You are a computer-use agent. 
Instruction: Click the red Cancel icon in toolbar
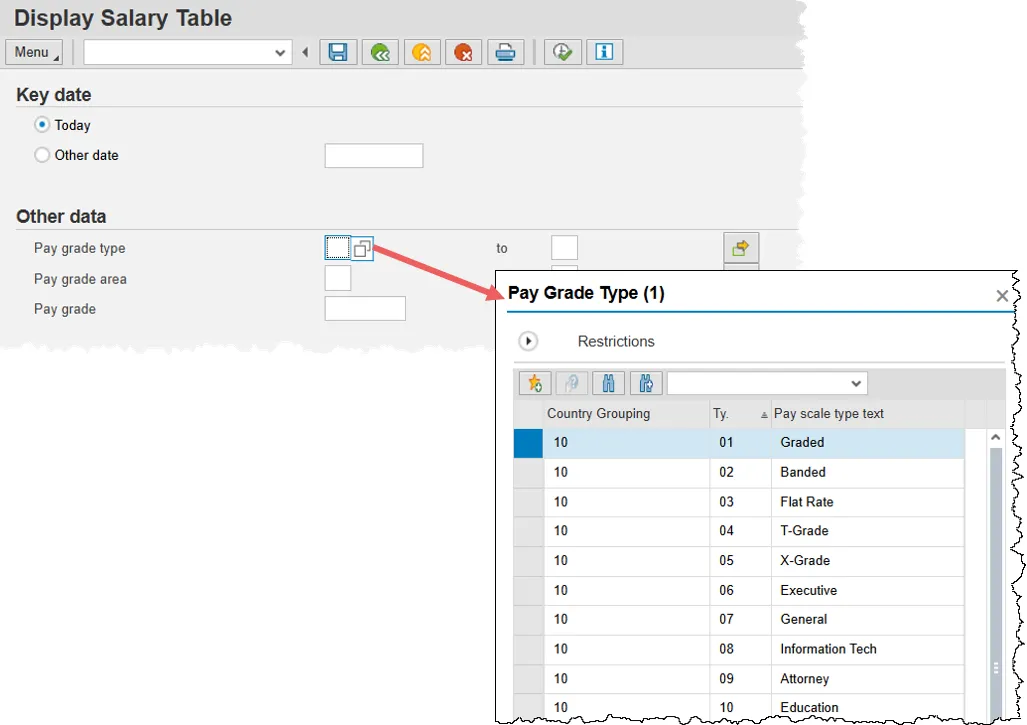[x=464, y=52]
